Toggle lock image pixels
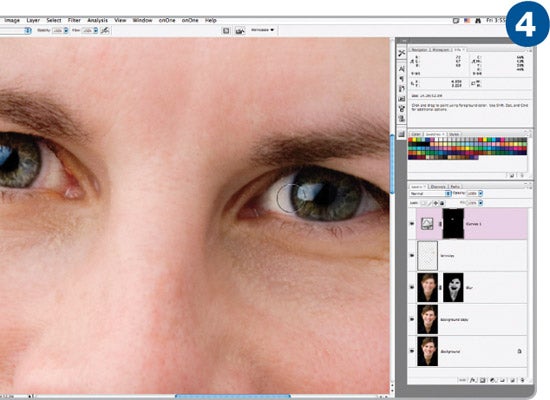The width and height of the screenshot is (550, 400). coord(430,203)
